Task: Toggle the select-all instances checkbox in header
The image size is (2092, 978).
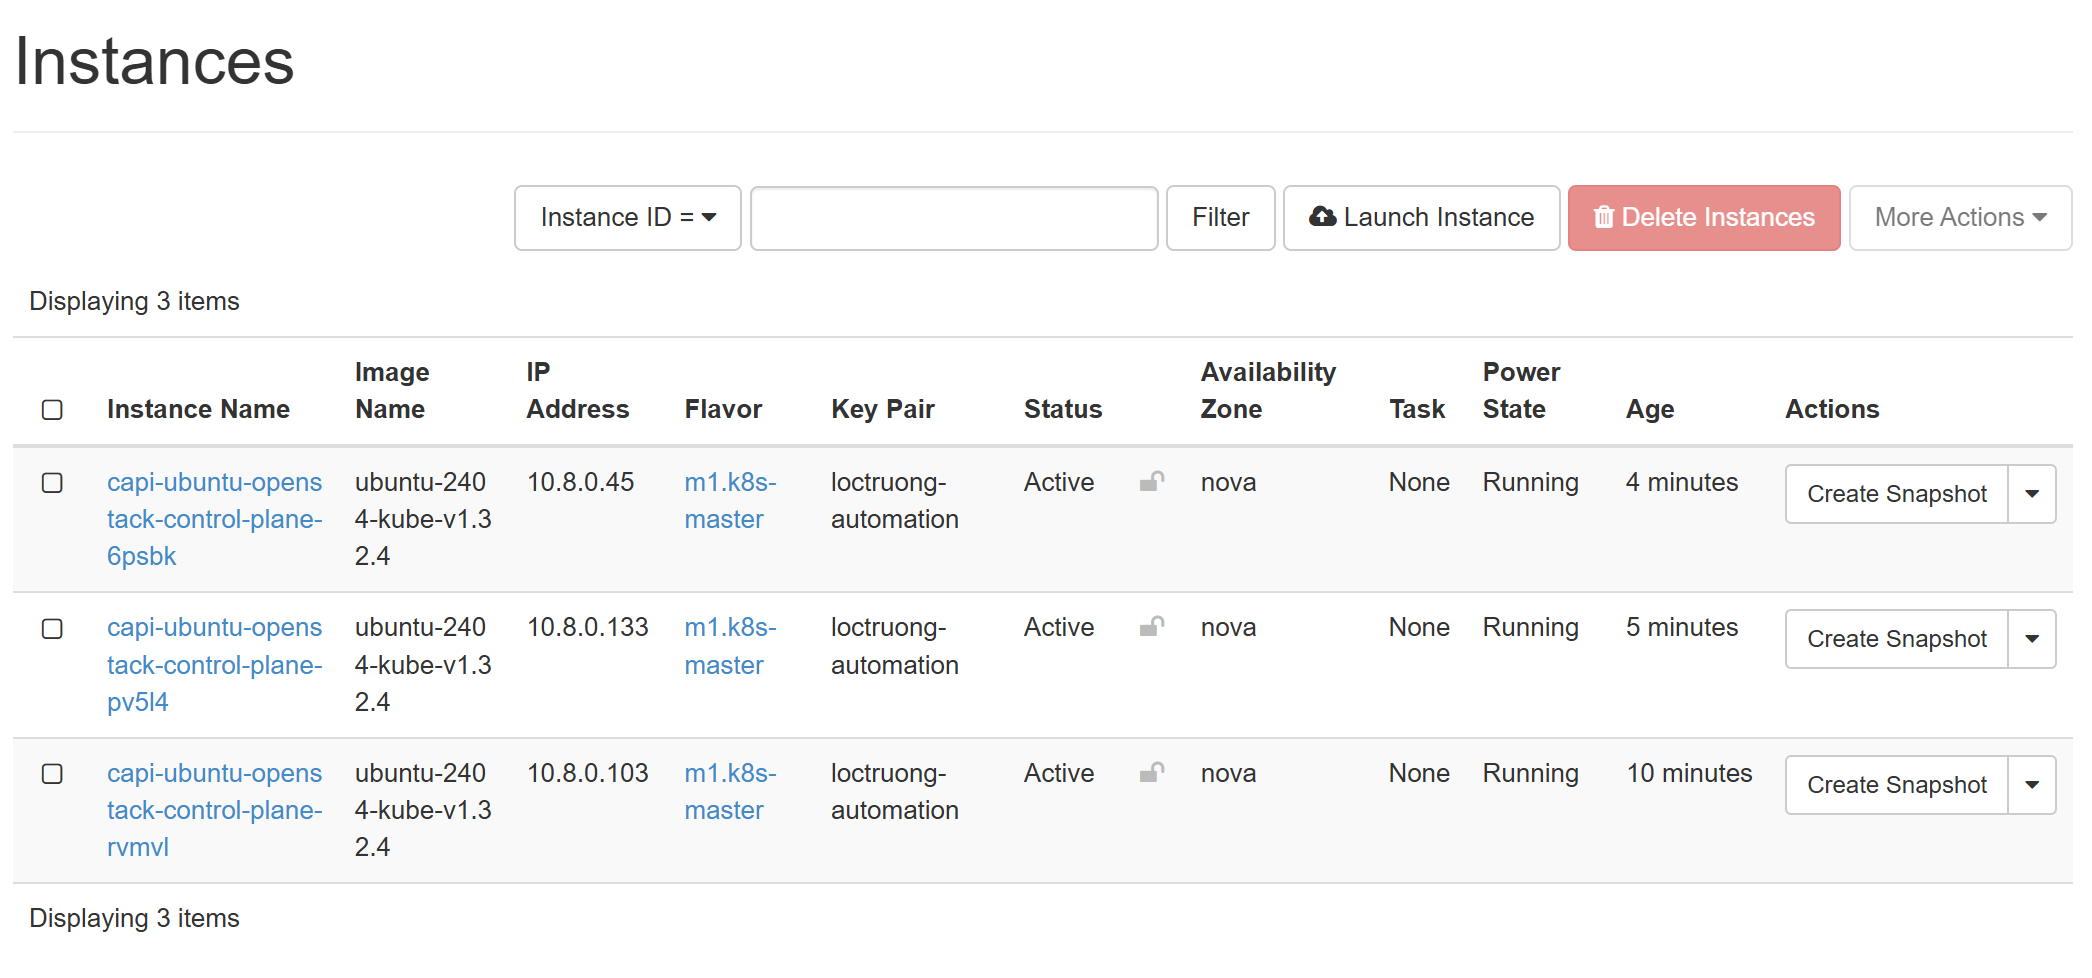Action: click(52, 410)
